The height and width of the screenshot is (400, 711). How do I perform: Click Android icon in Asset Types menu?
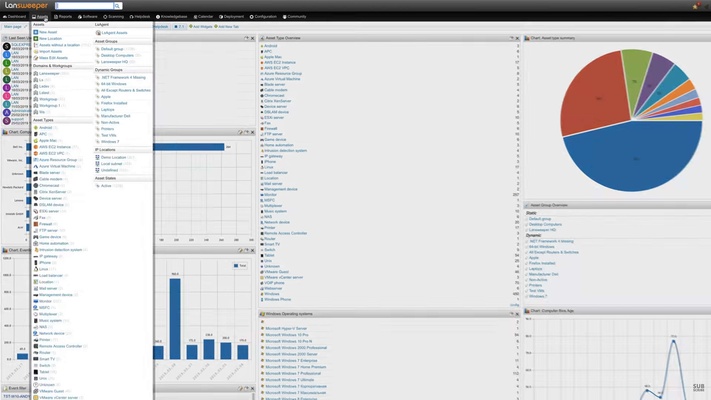tap(36, 128)
